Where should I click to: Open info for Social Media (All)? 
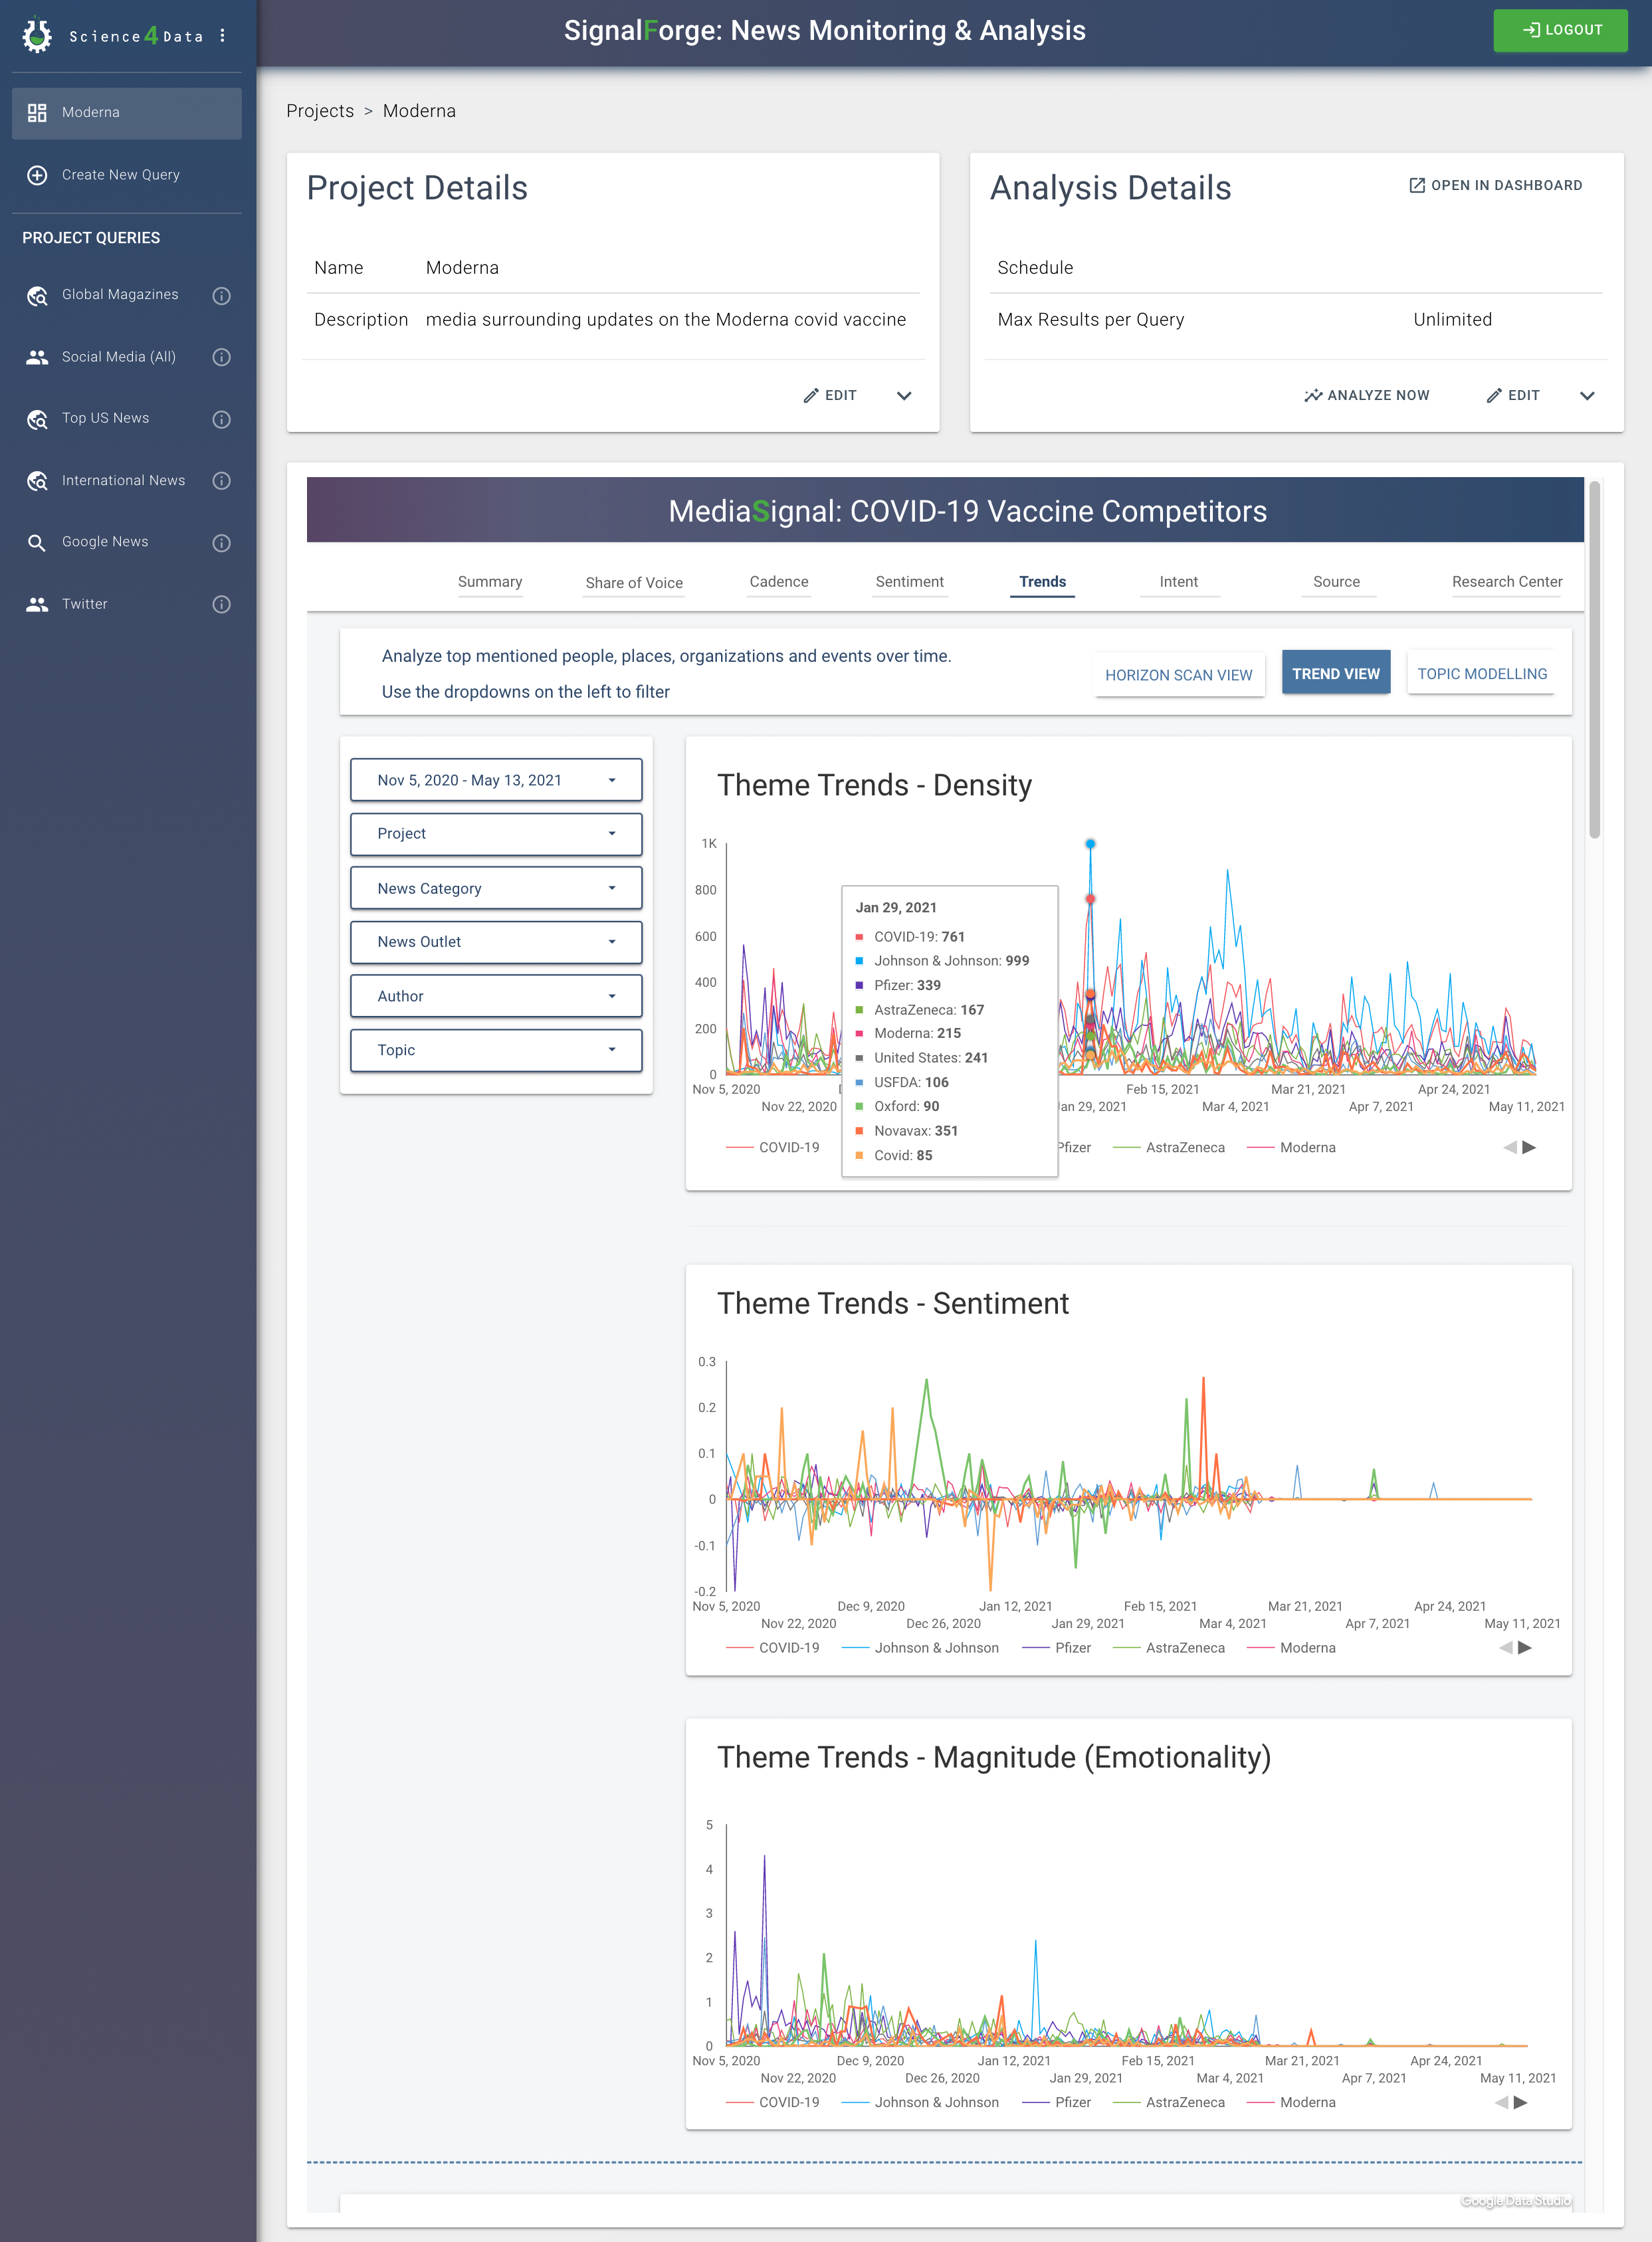[222, 357]
